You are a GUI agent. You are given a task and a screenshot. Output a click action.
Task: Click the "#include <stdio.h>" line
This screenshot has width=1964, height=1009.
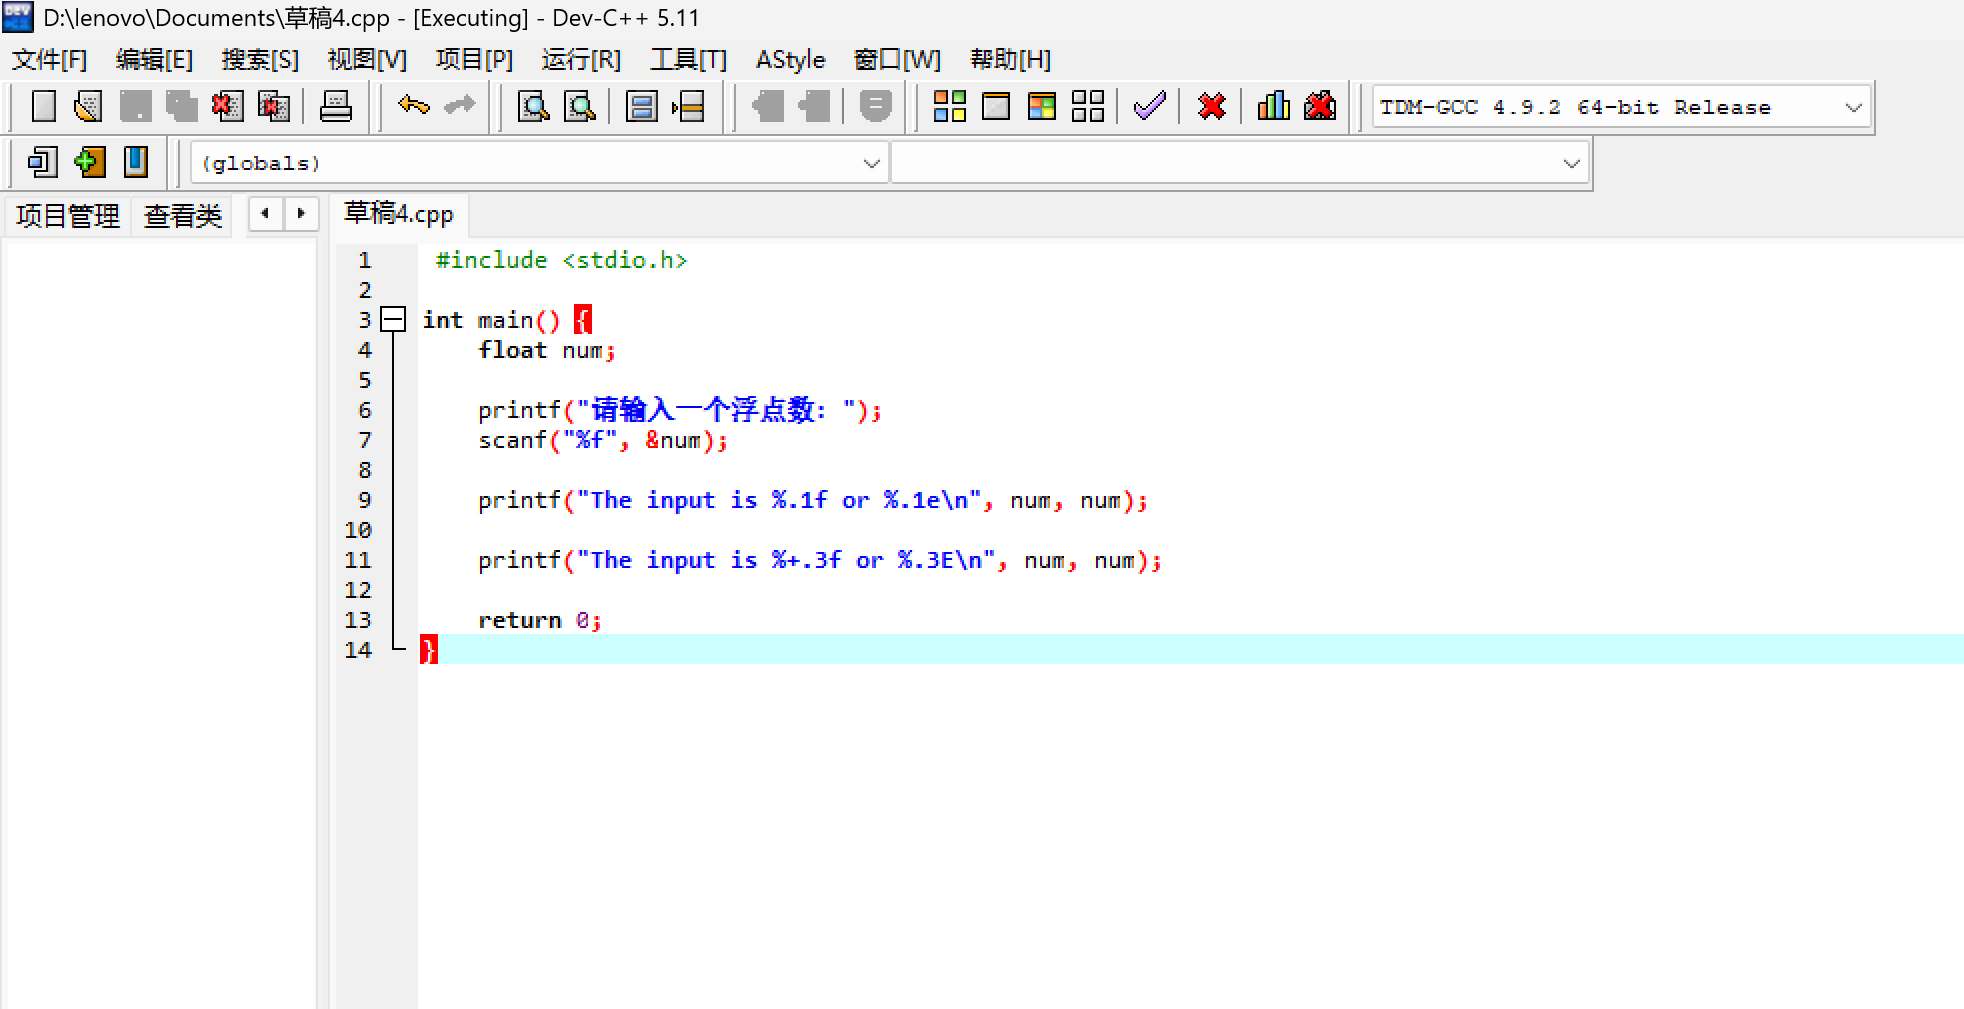tap(562, 260)
